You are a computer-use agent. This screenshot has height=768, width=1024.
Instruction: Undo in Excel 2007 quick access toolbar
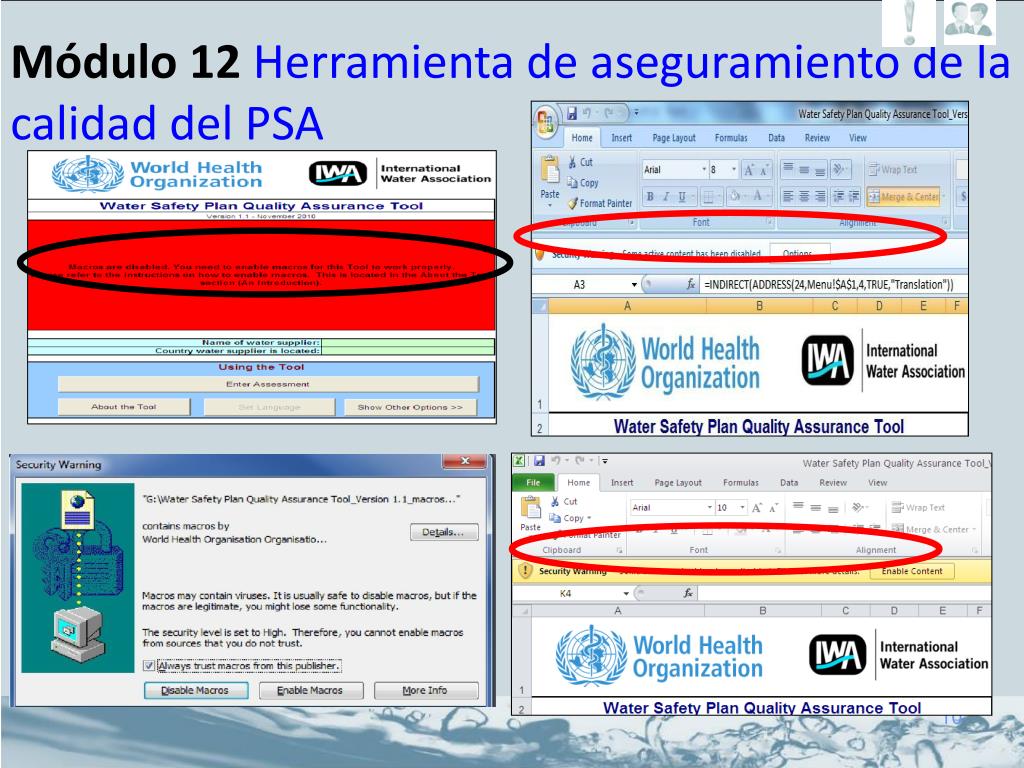click(587, 113)
